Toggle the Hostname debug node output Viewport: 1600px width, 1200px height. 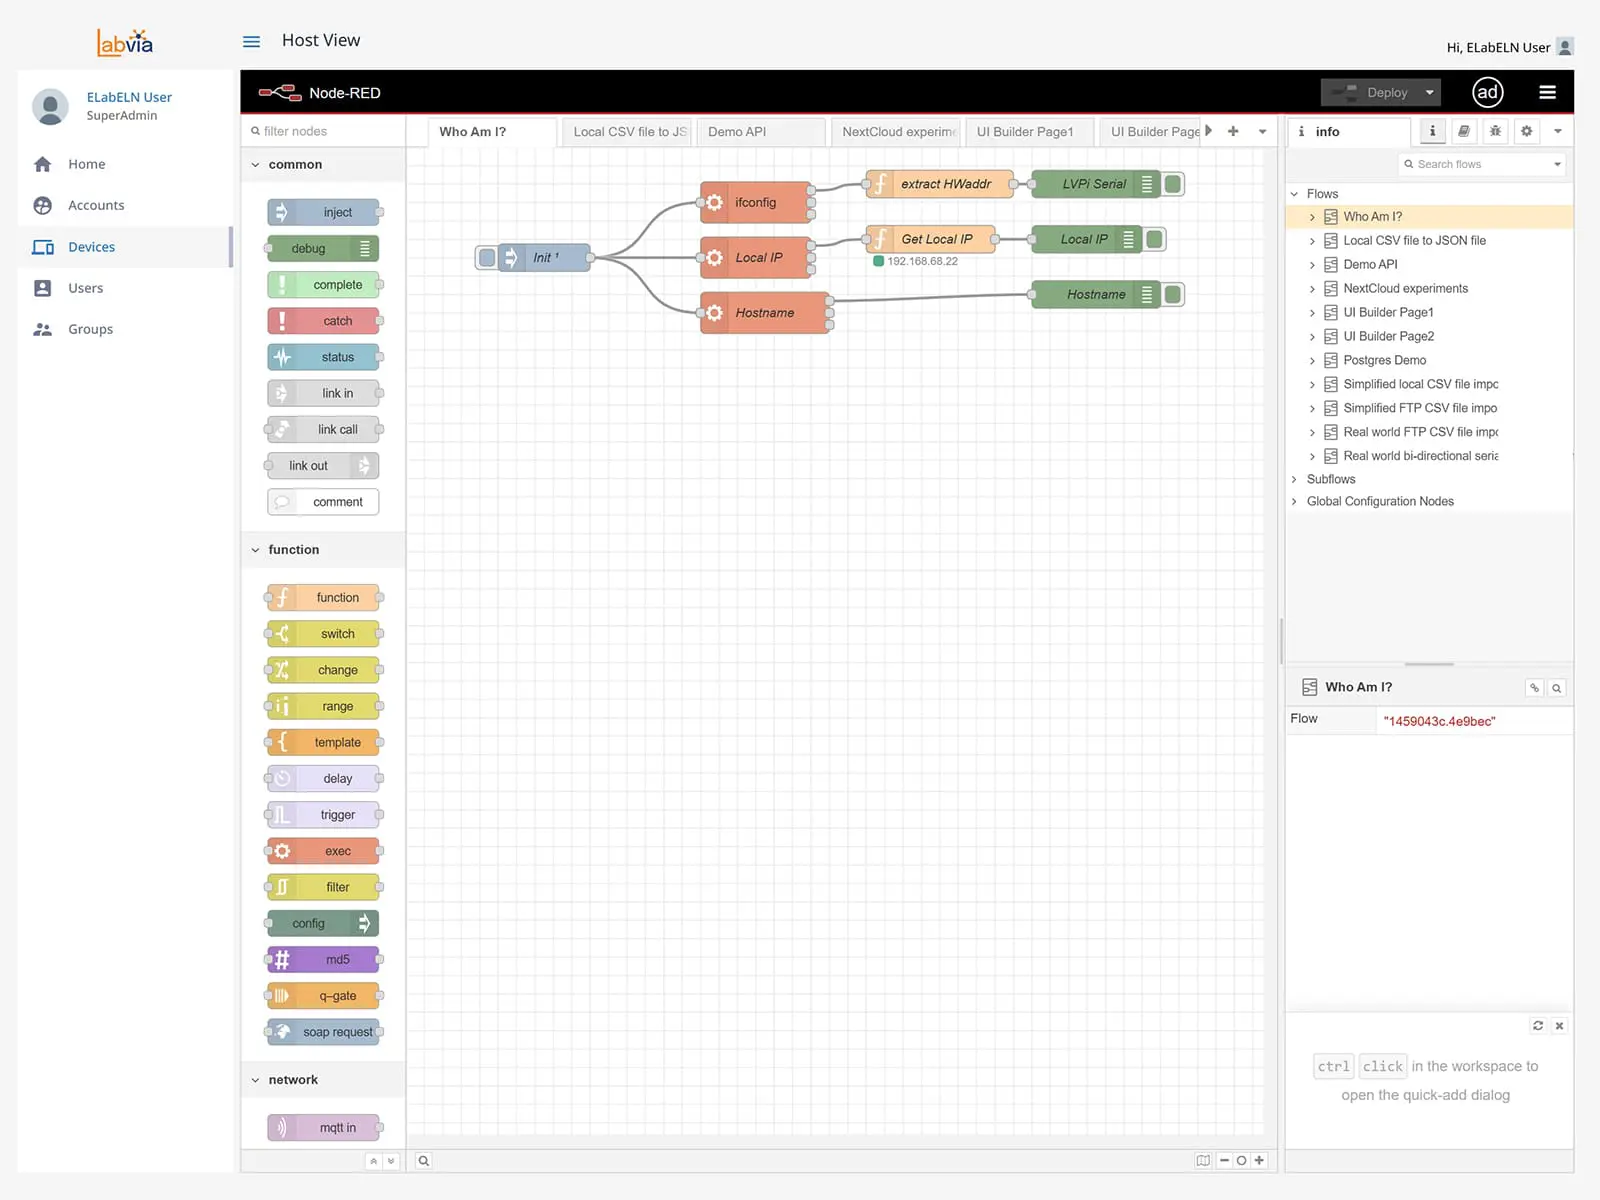[1172, 294]
